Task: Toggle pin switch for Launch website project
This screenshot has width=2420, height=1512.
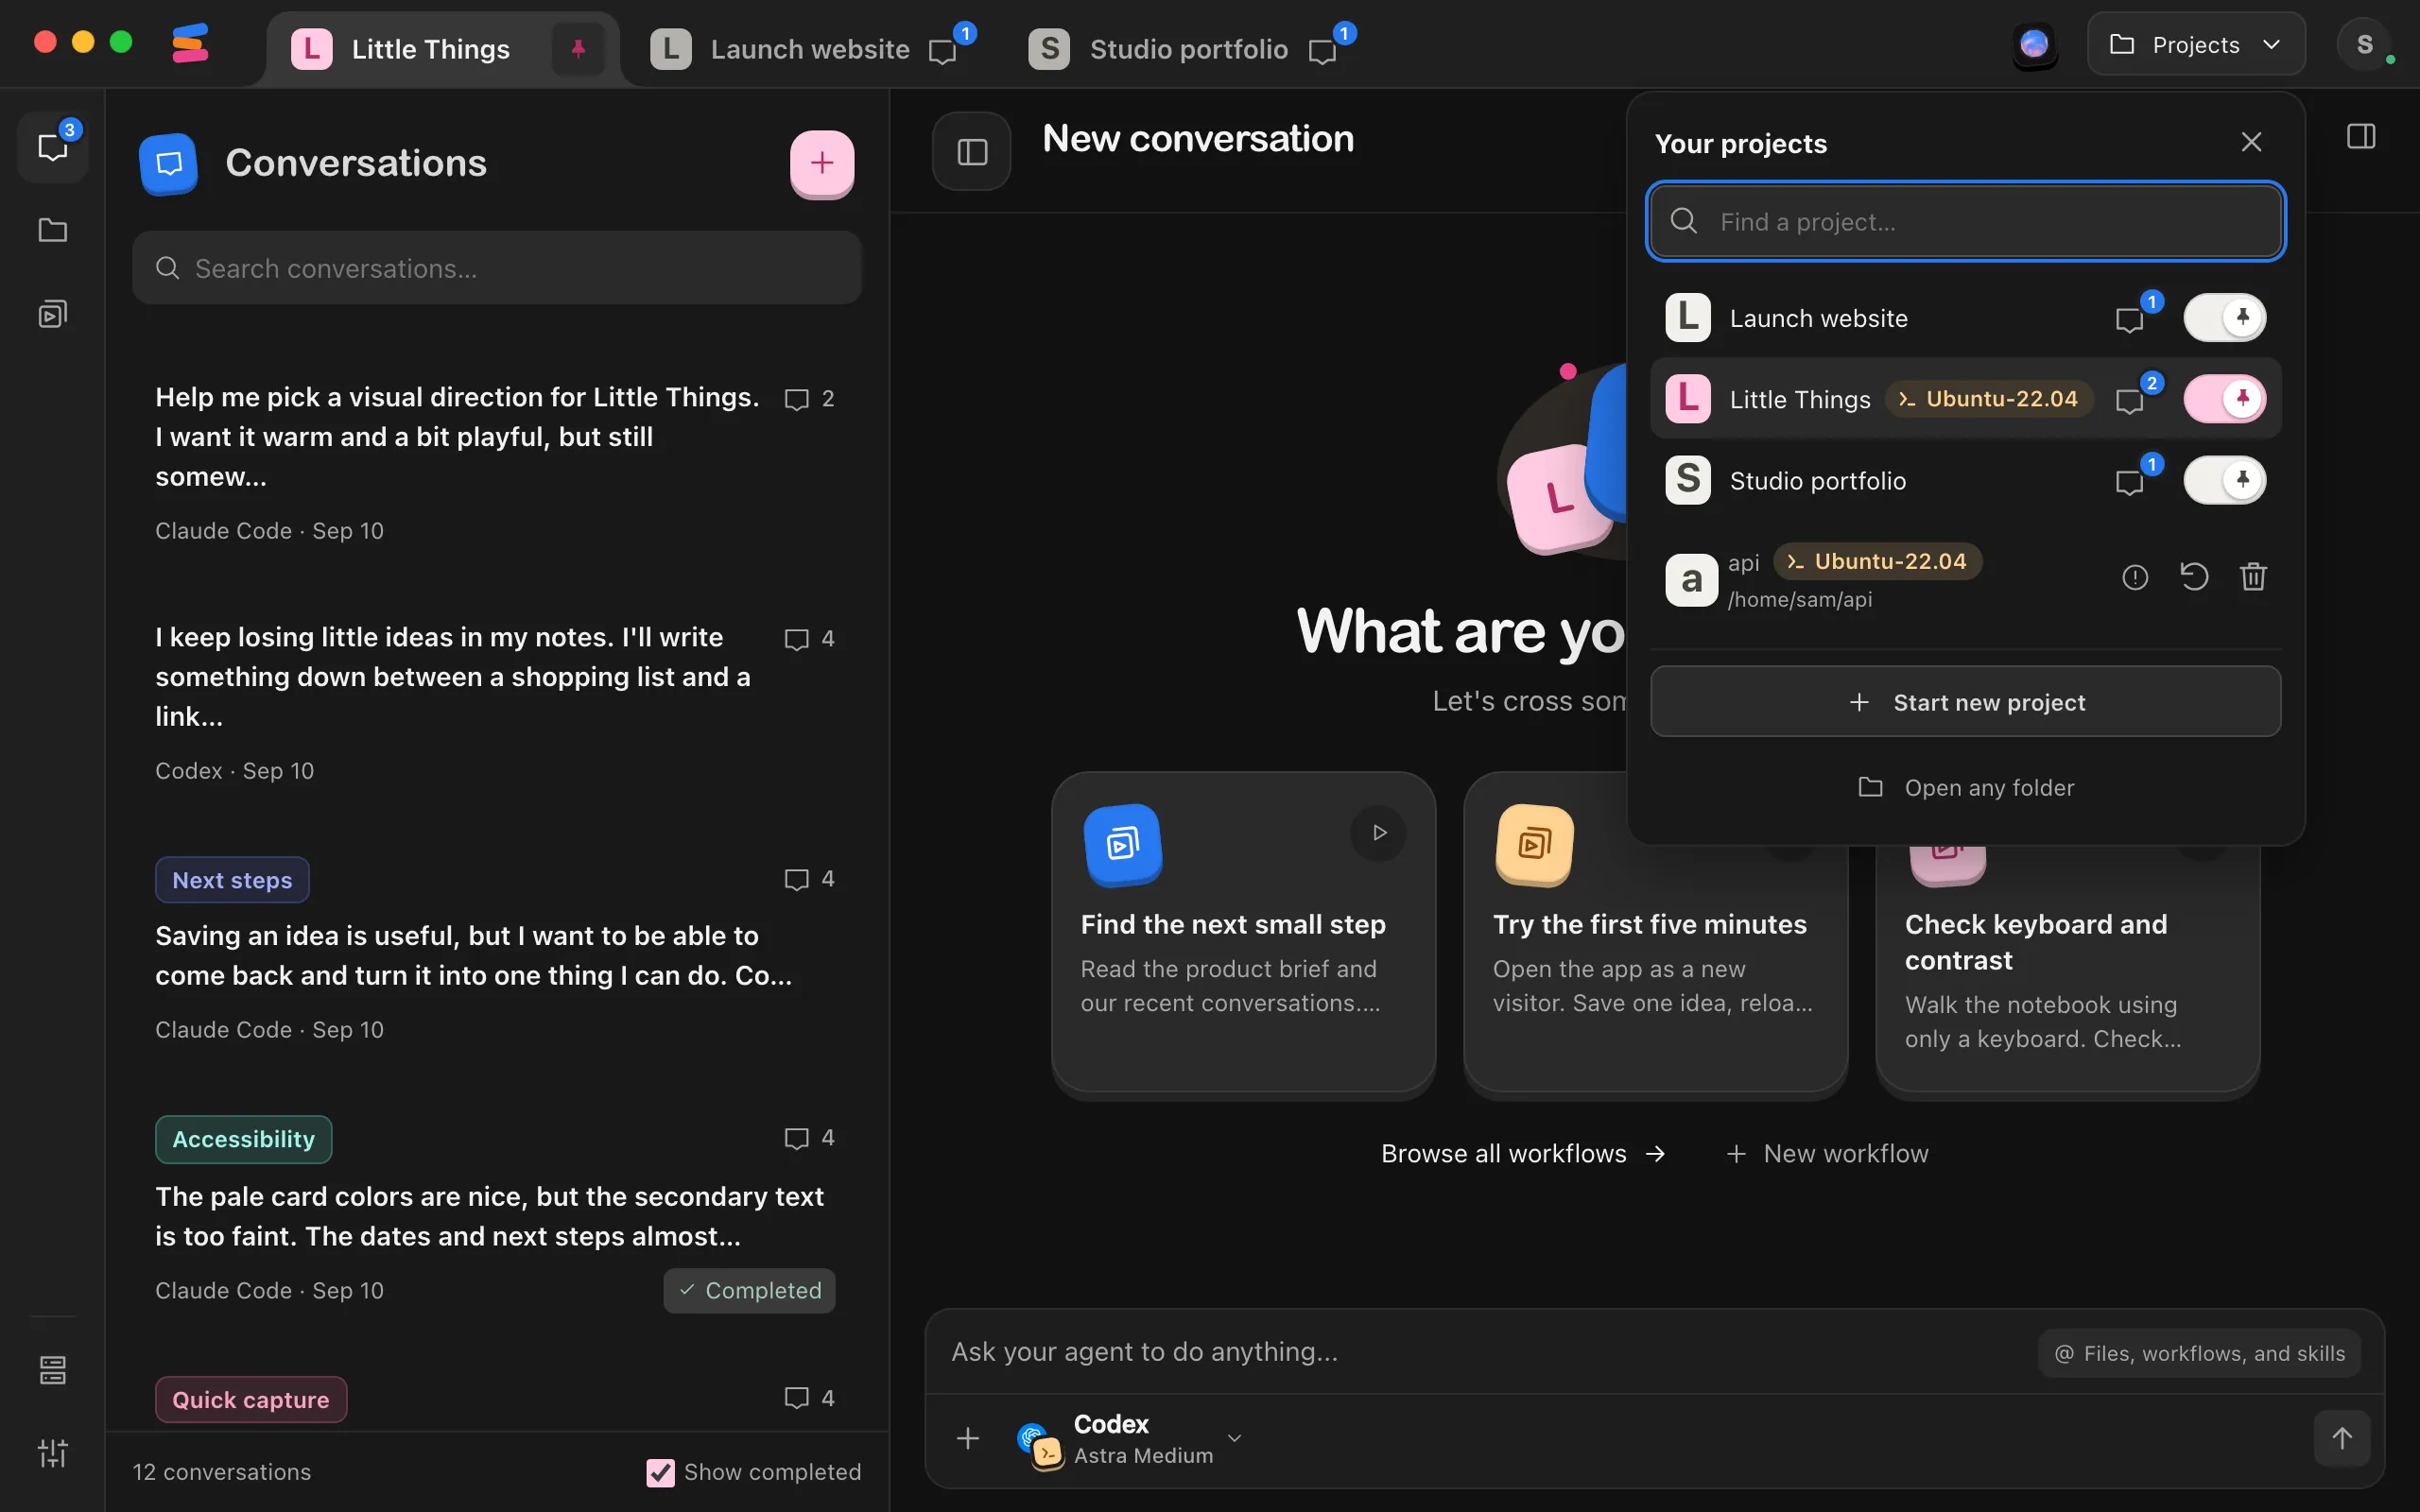Action: pos(2225,318)
